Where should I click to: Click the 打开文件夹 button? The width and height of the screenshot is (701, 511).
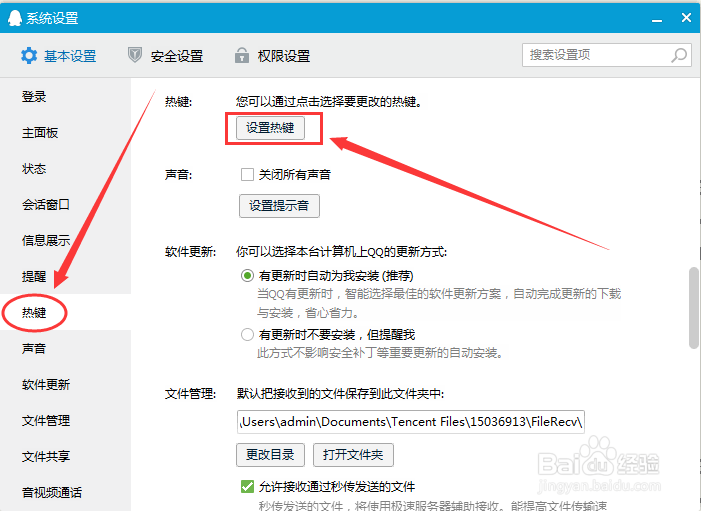pyautogui.click(x=353, y=455)
